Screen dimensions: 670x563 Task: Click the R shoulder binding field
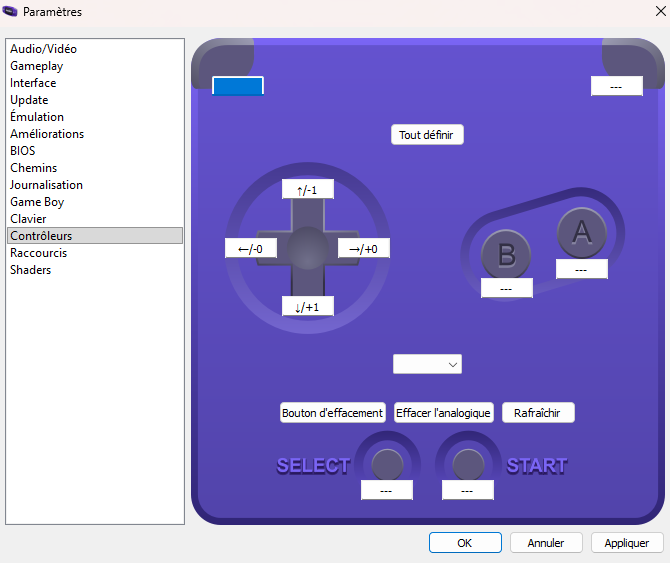point(616,86)
